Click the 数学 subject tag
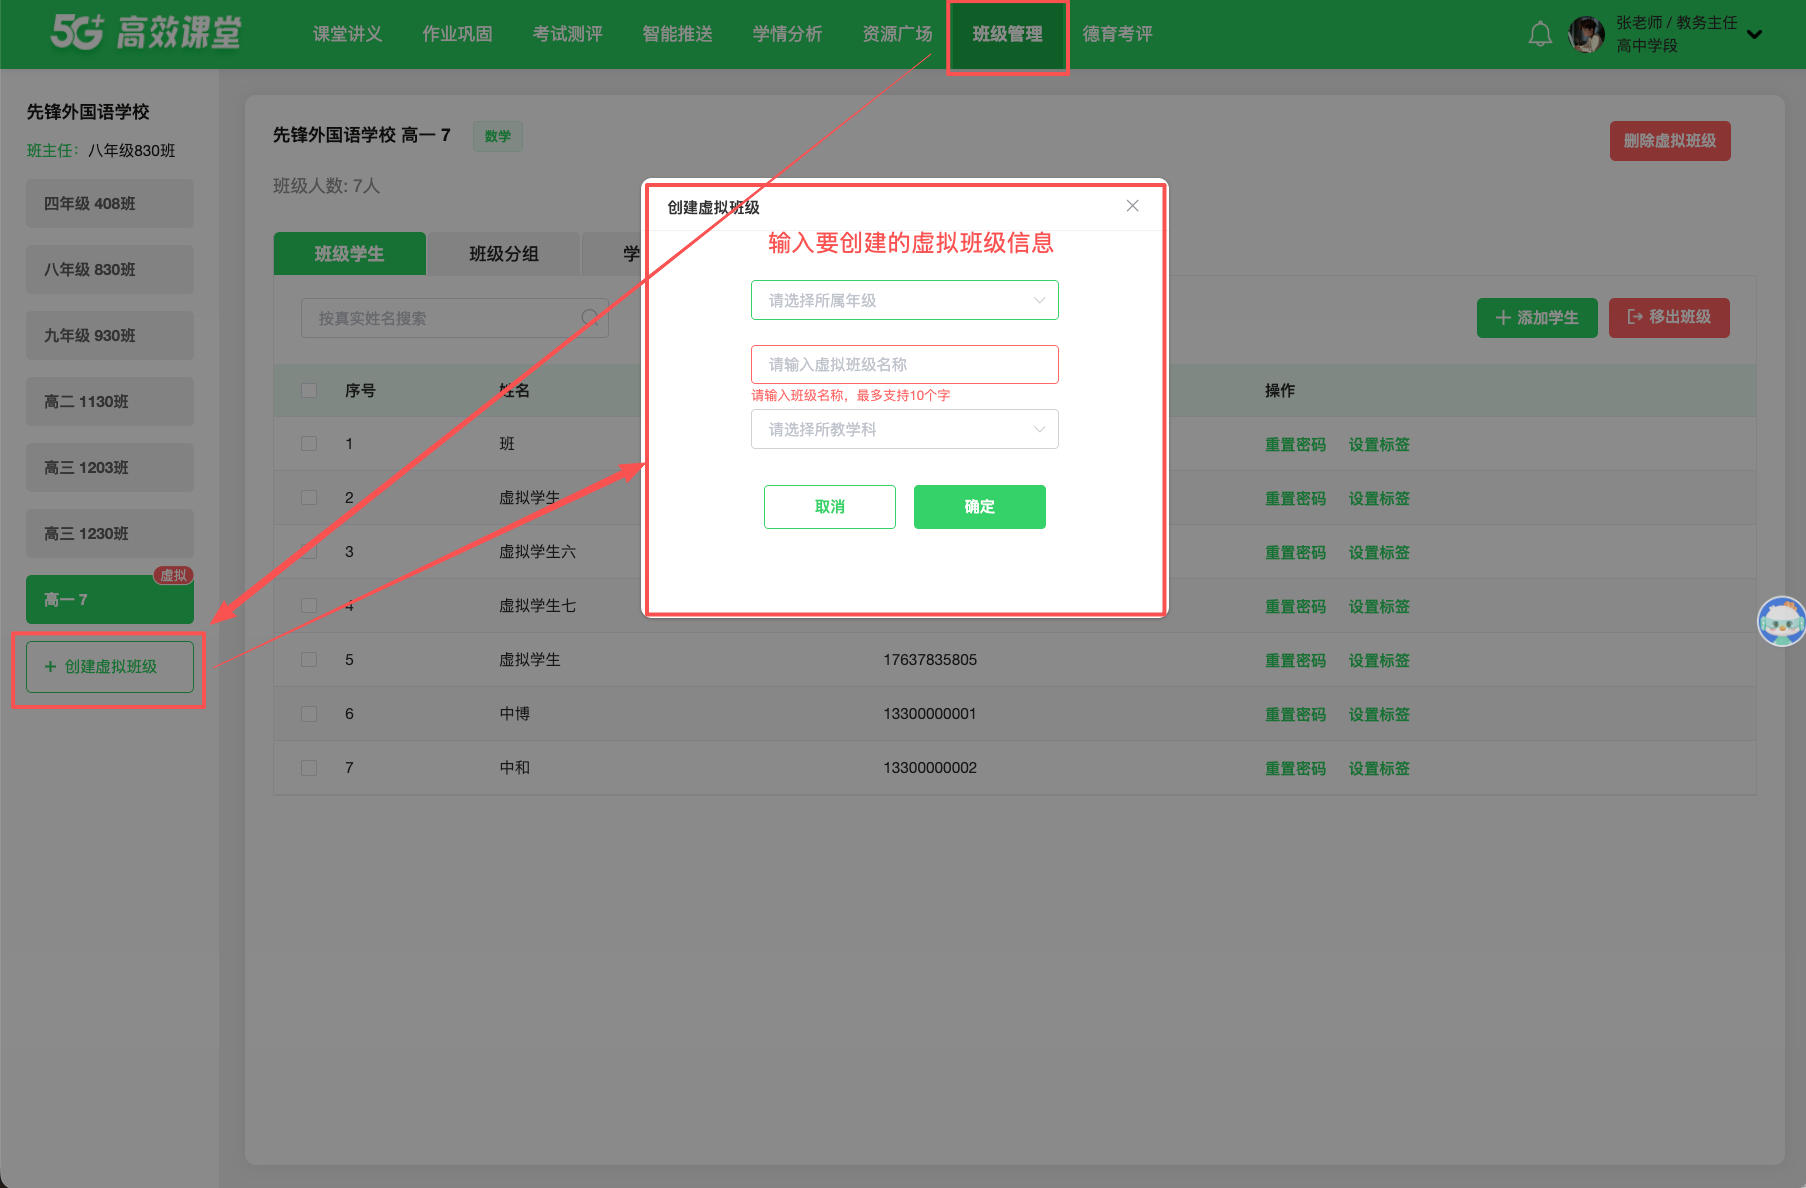 click(497, 136)
